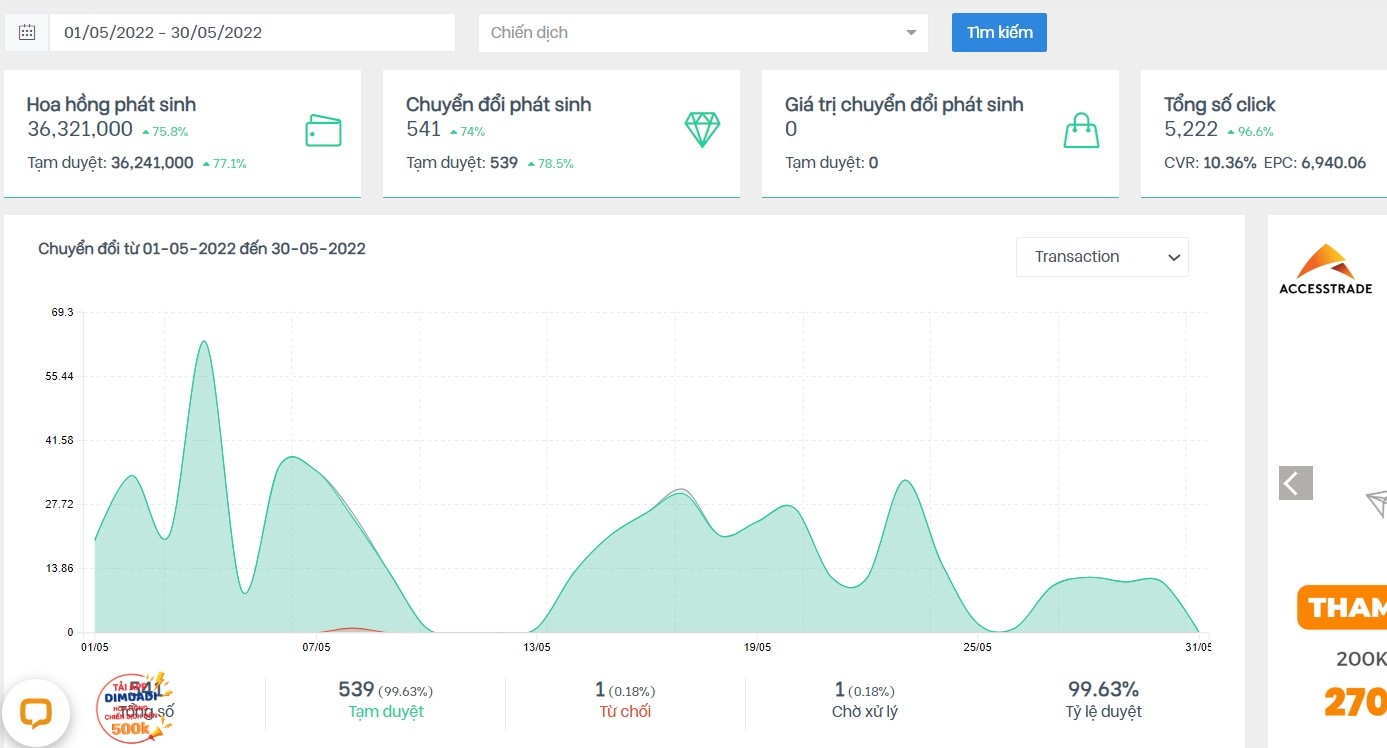Click the paper plane icon in banner
This screenshot has height=748, width=1387.
click(1375, 503)
